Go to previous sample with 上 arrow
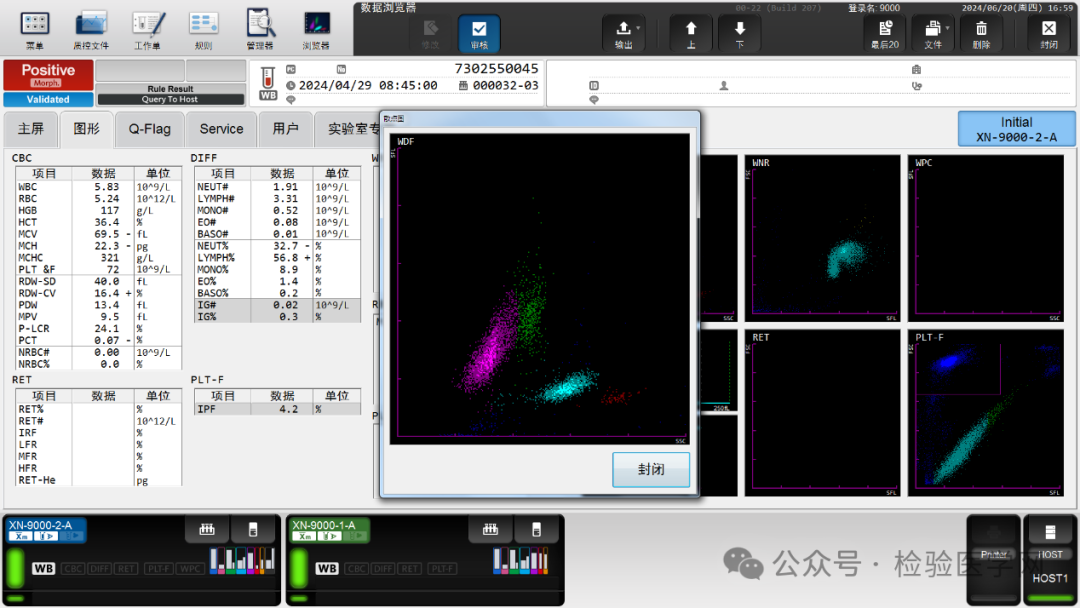The height and width of the screenshot is (608, 1080). tap(691, 34)
